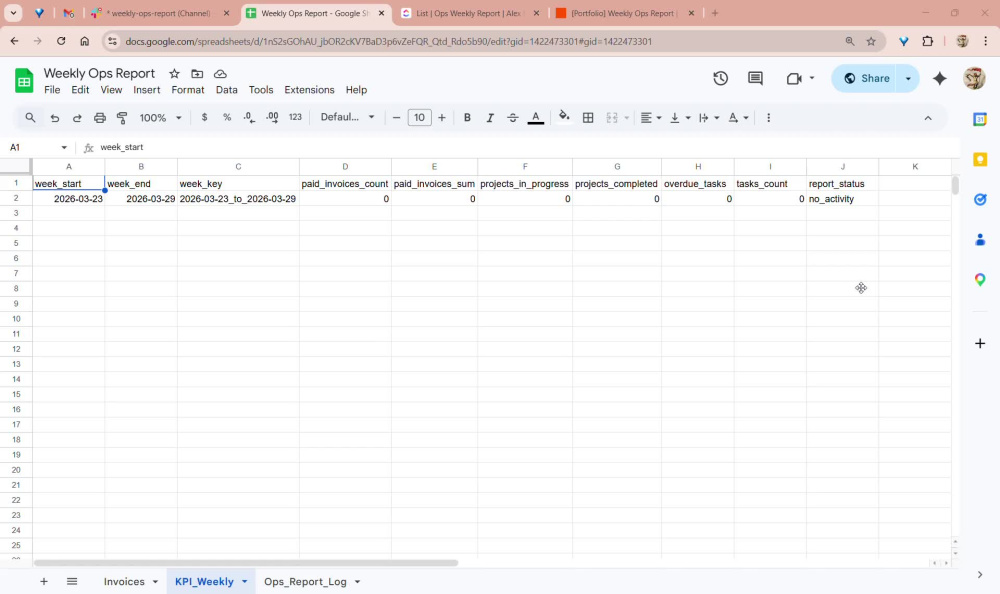
Task: Toggle bold formatting
Action: (467, 117)
